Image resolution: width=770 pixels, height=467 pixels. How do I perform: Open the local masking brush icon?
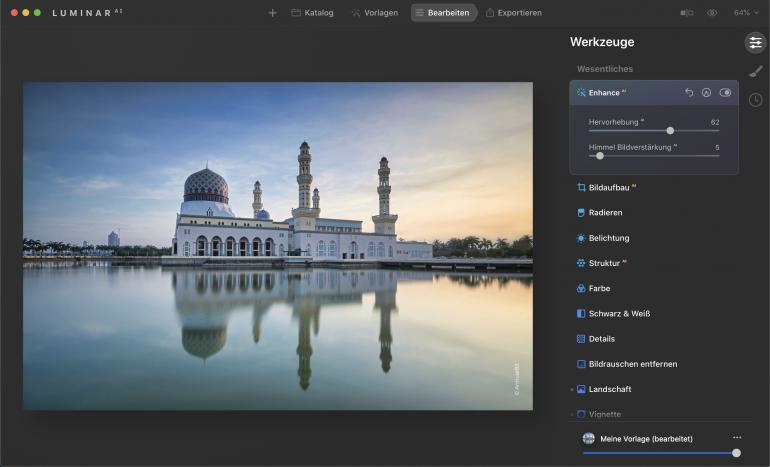[x=755, y=72]
